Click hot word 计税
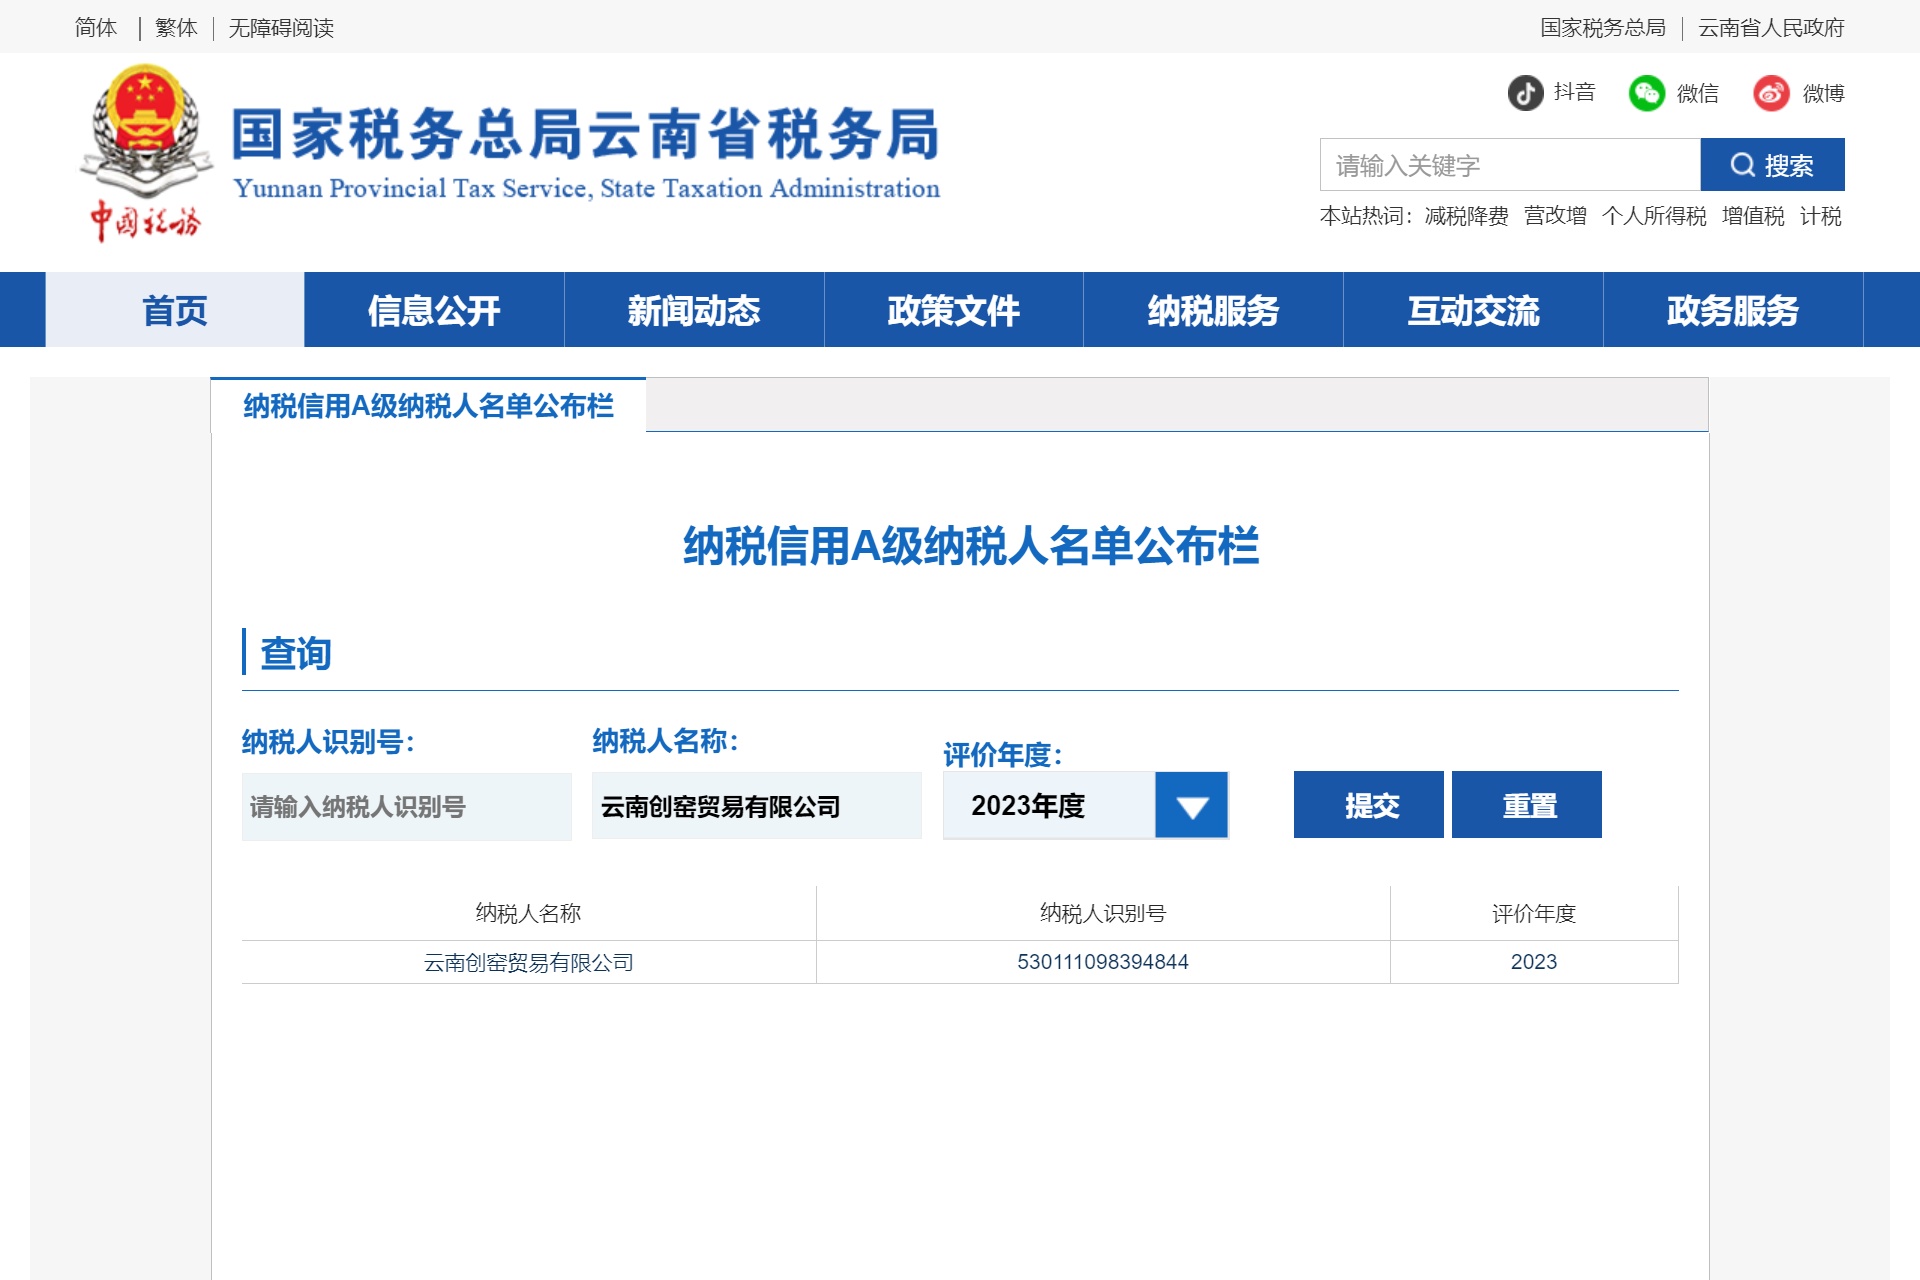1920x1280 pixels. click(1821, 216)
